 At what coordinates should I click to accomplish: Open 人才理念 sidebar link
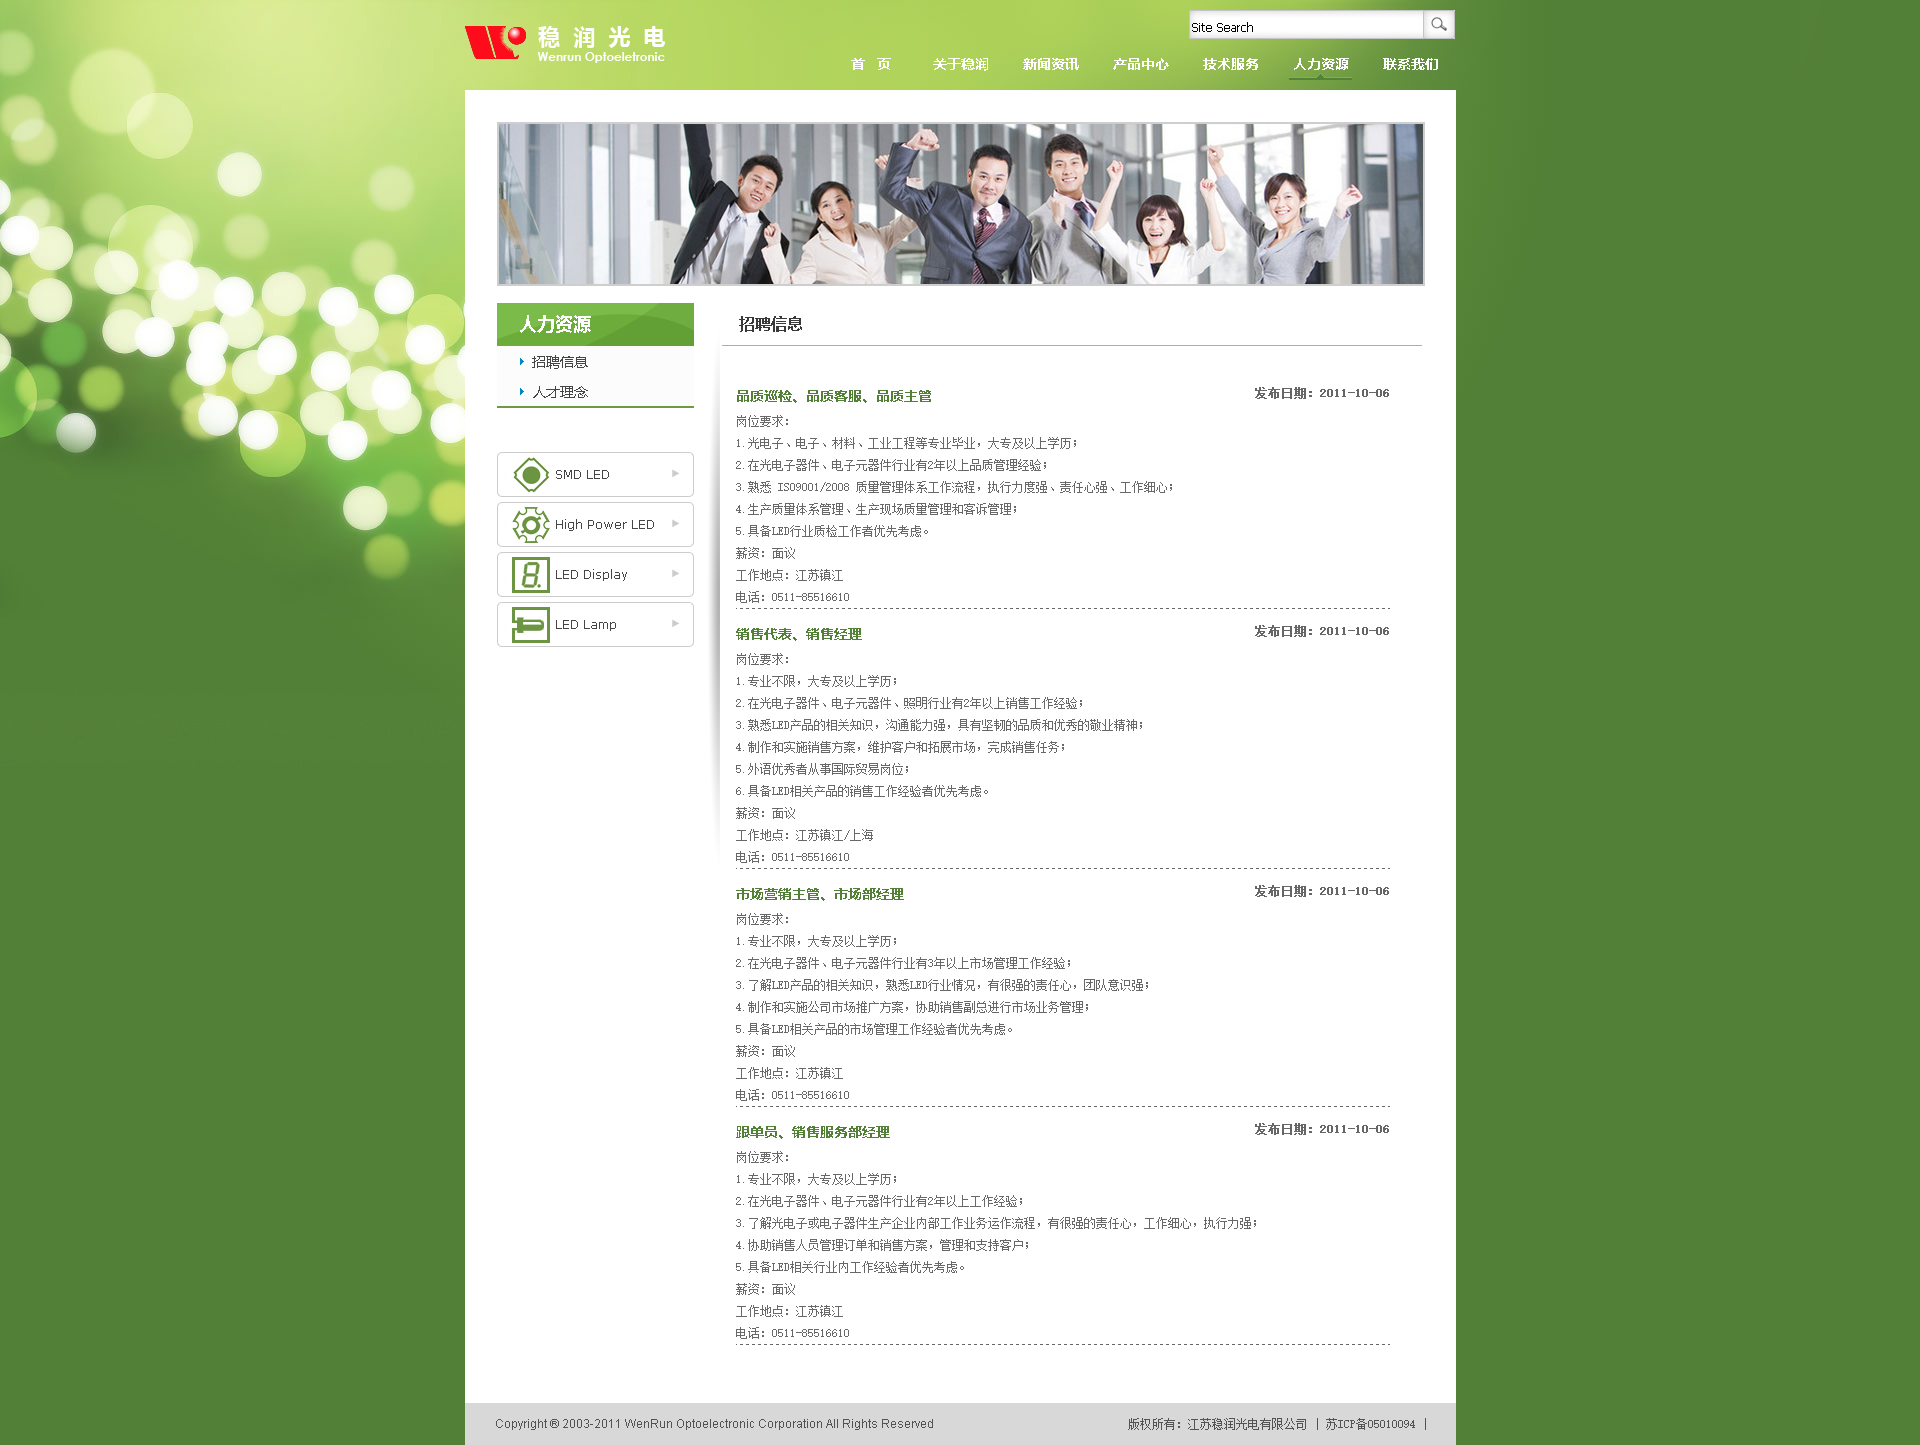559,392
